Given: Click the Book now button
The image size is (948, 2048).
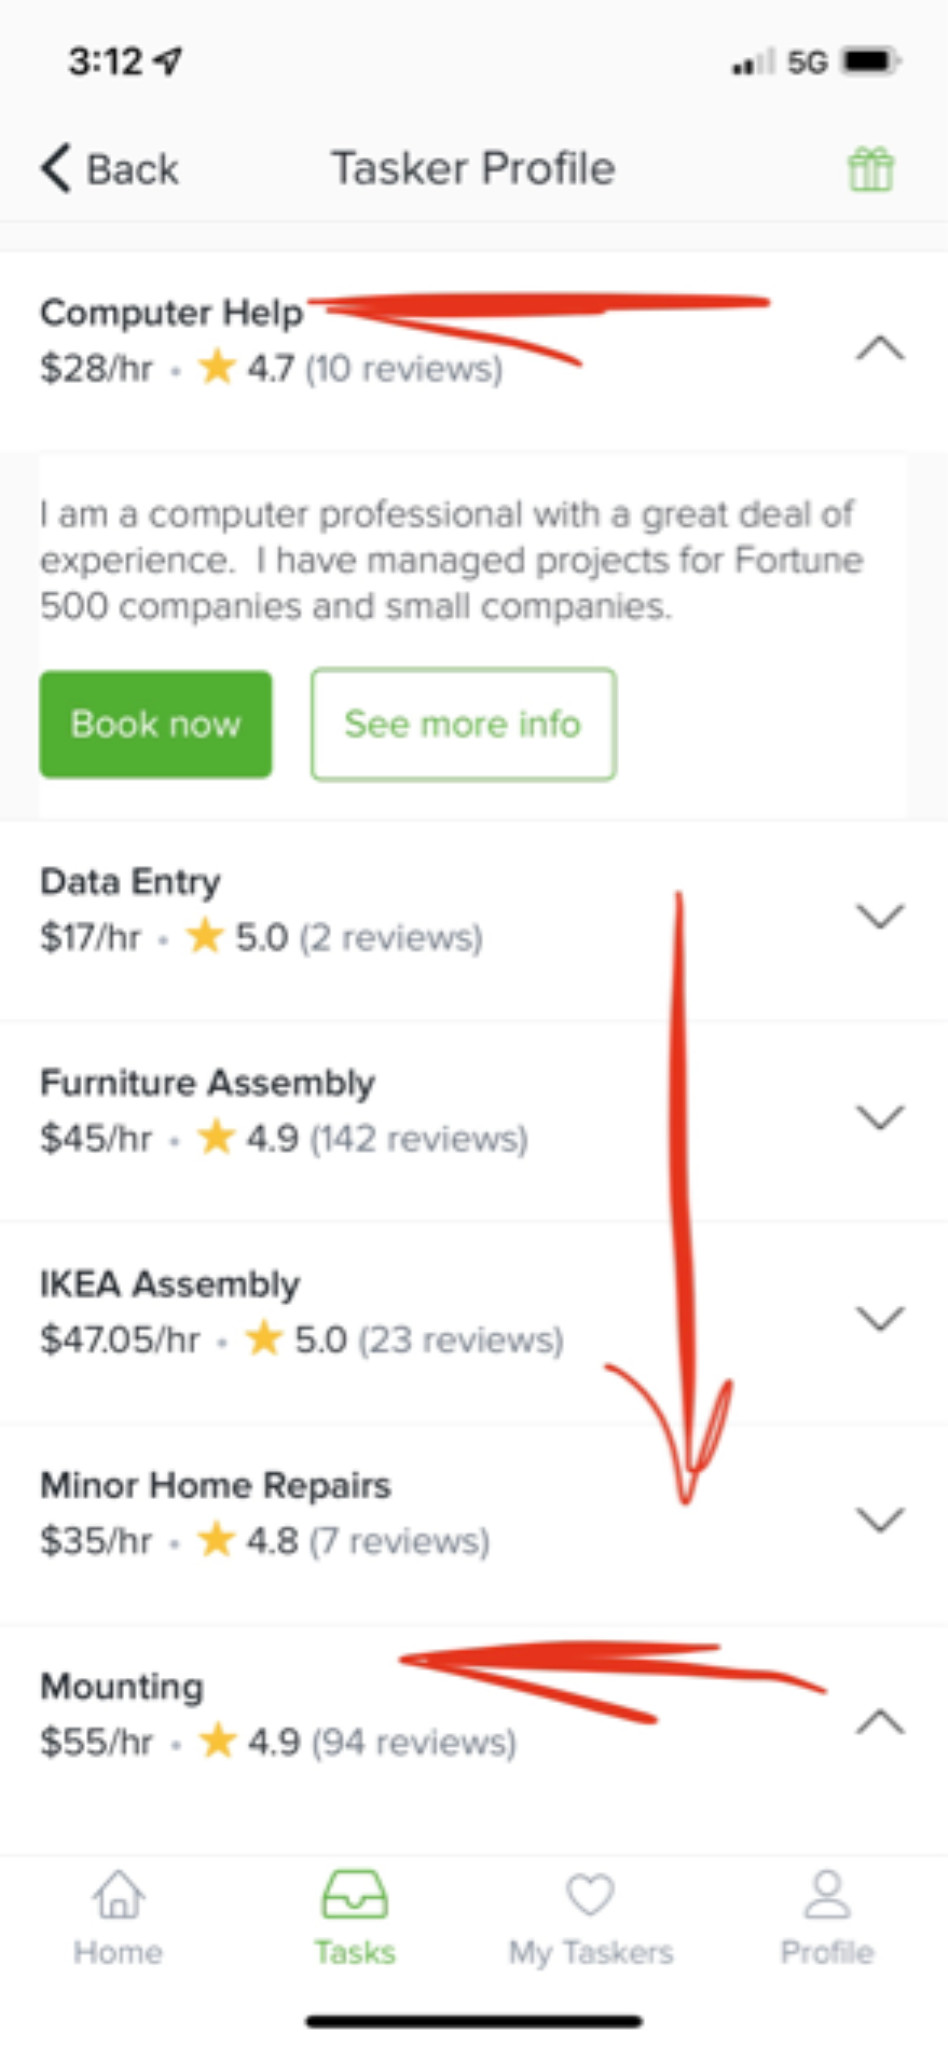Looking at the screenshot, I should pos(155,724).
